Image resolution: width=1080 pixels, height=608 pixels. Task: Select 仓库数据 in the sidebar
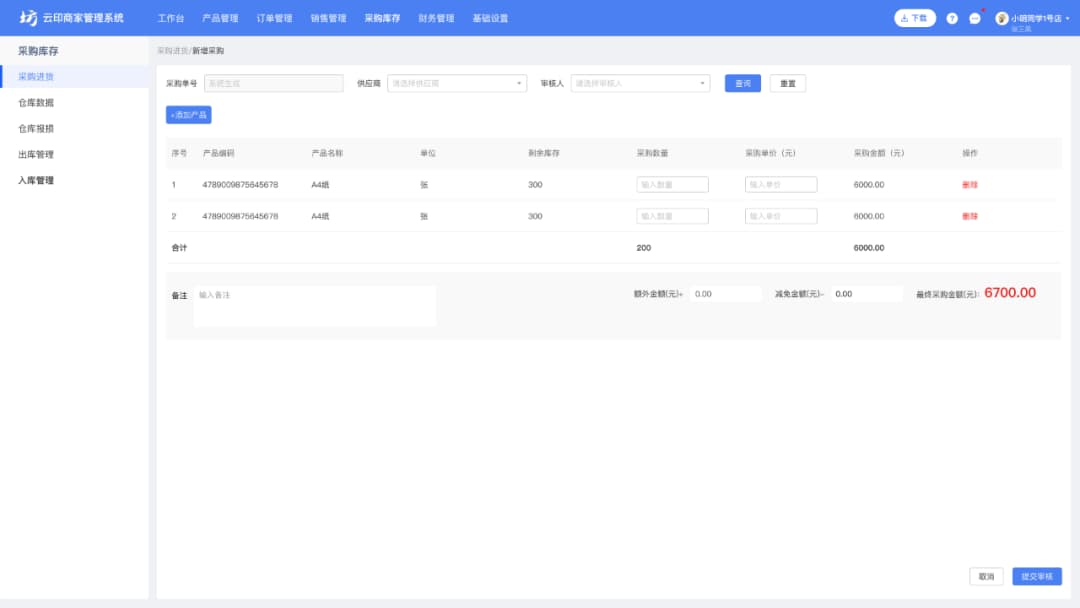(36, 103)
